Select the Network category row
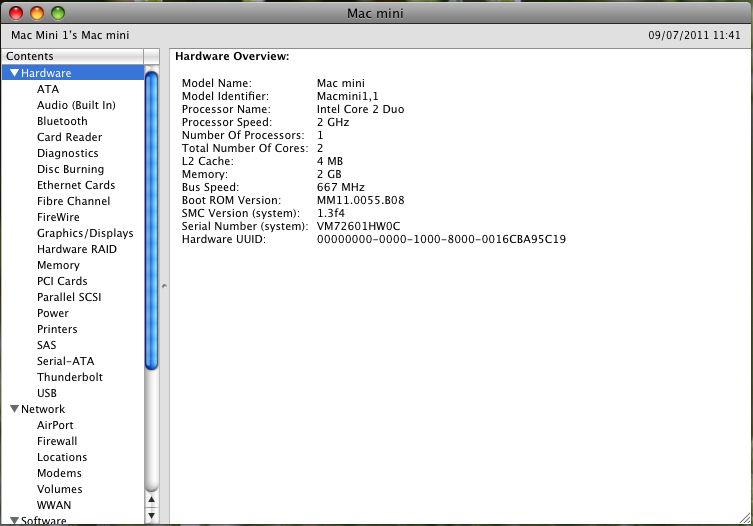 pyautogui.click(x=73, y=409)
